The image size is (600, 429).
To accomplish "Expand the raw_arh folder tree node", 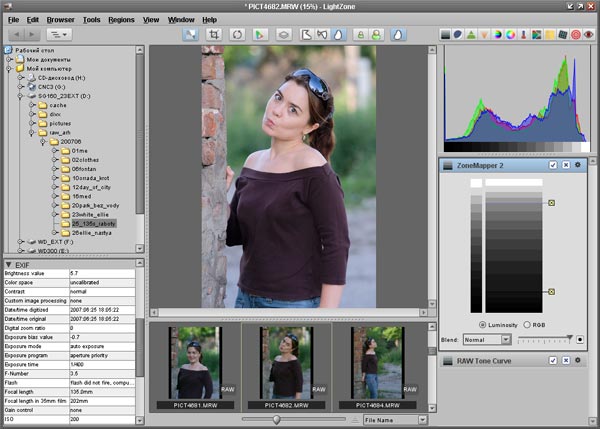I will click(33, 132).
